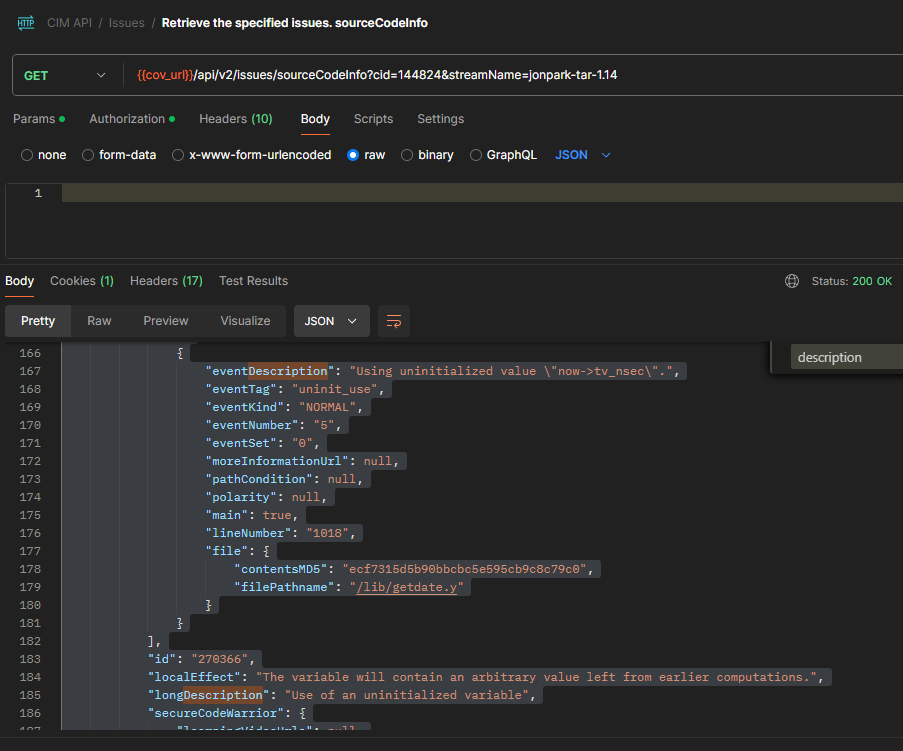Screen dimensions: 903x751
Task: Click the Issues breadcrumb link
Action: [x=127, y=22]
